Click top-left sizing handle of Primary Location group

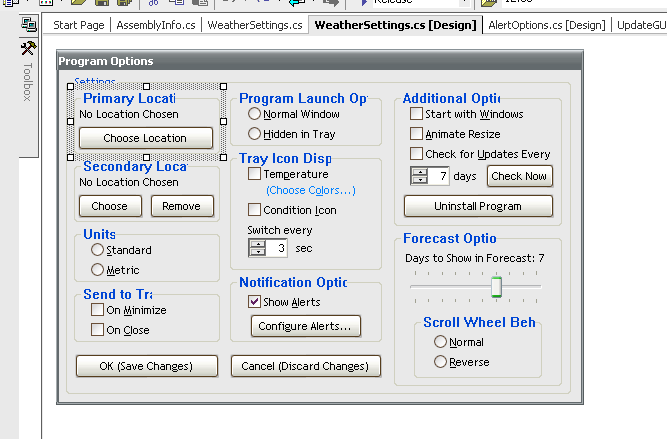[71, 86]
